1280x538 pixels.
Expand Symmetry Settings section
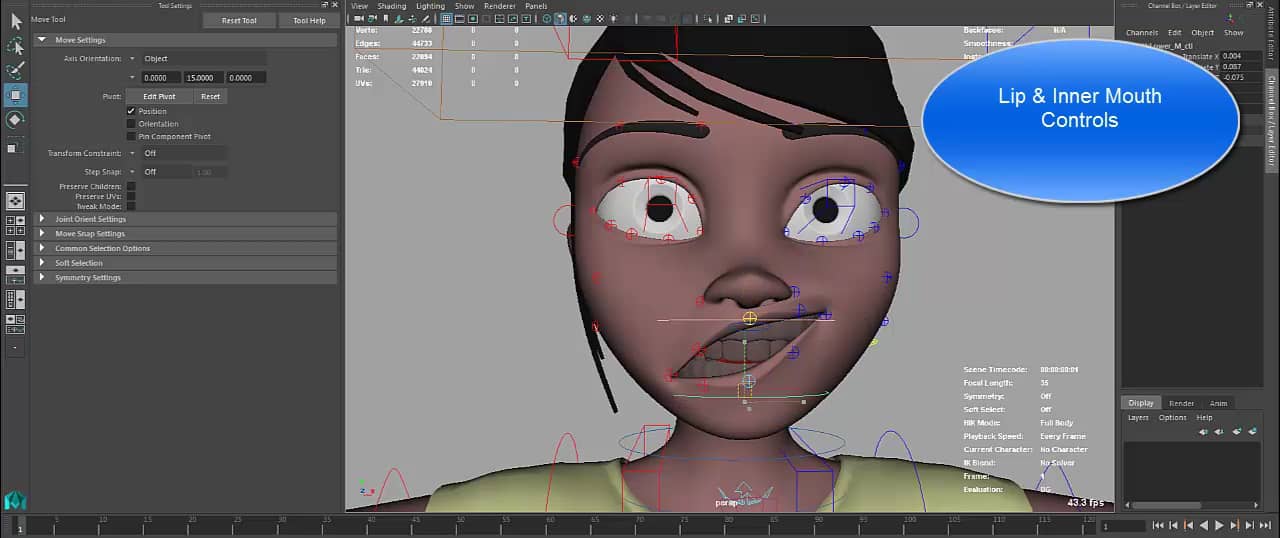point(186,277)
